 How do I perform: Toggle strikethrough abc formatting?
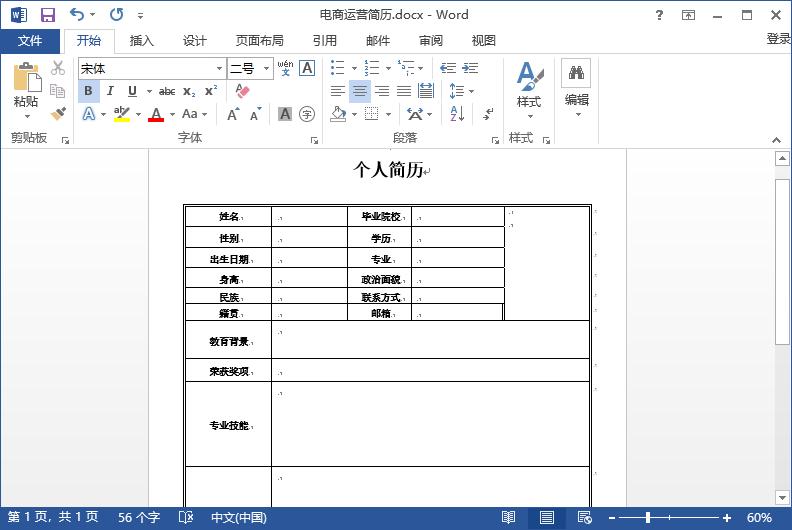coord(167,91)
